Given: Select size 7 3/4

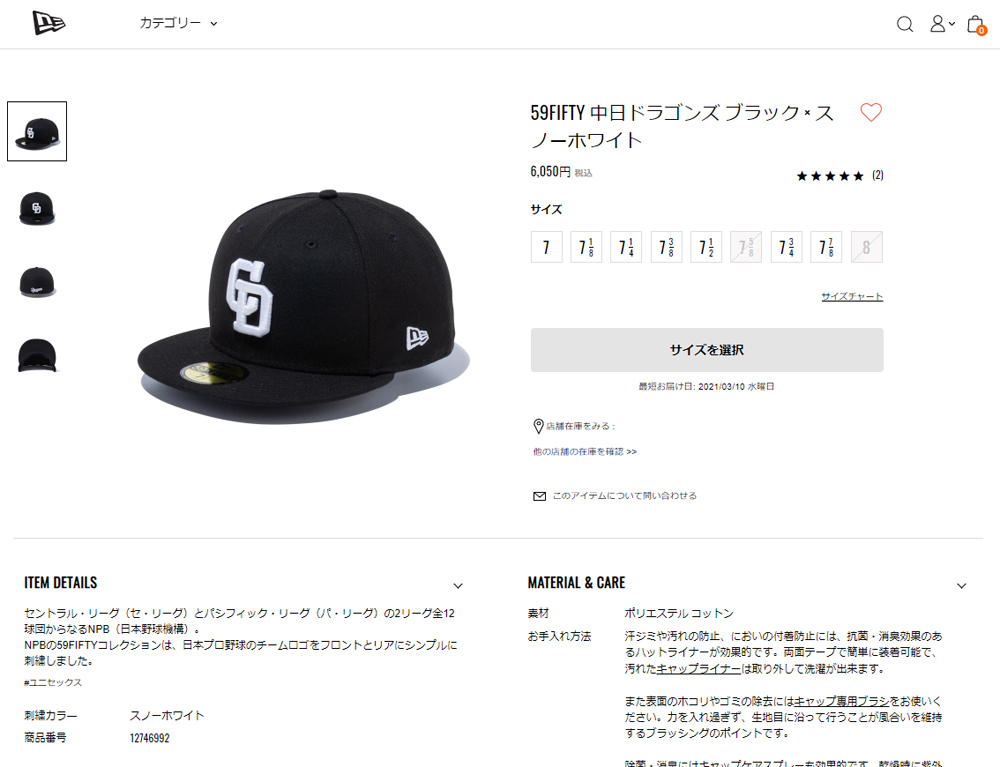Looking at the screenshot, I should click(x=786, y=247).
